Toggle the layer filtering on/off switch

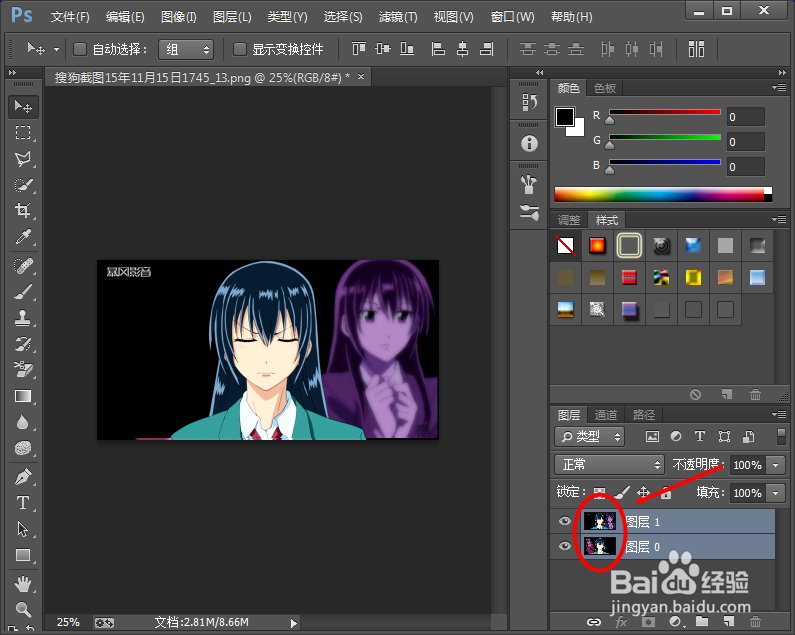[x=781, y=437]
